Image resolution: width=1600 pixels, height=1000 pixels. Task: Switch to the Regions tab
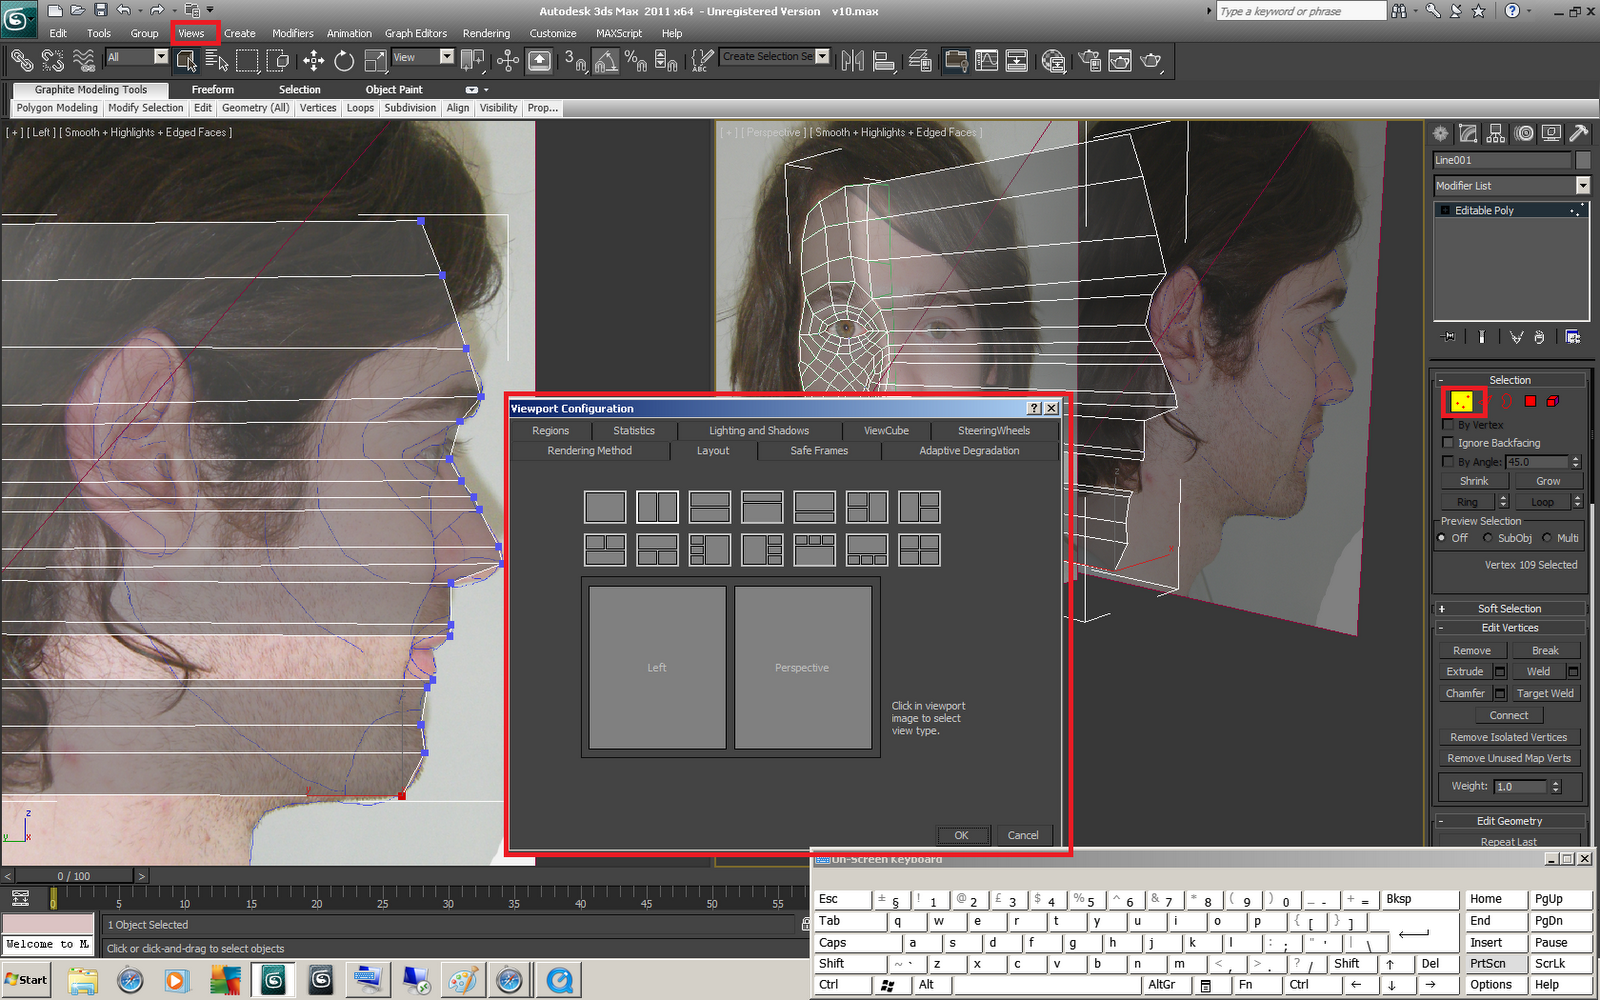pyautogui.click(x=550, y=431)
